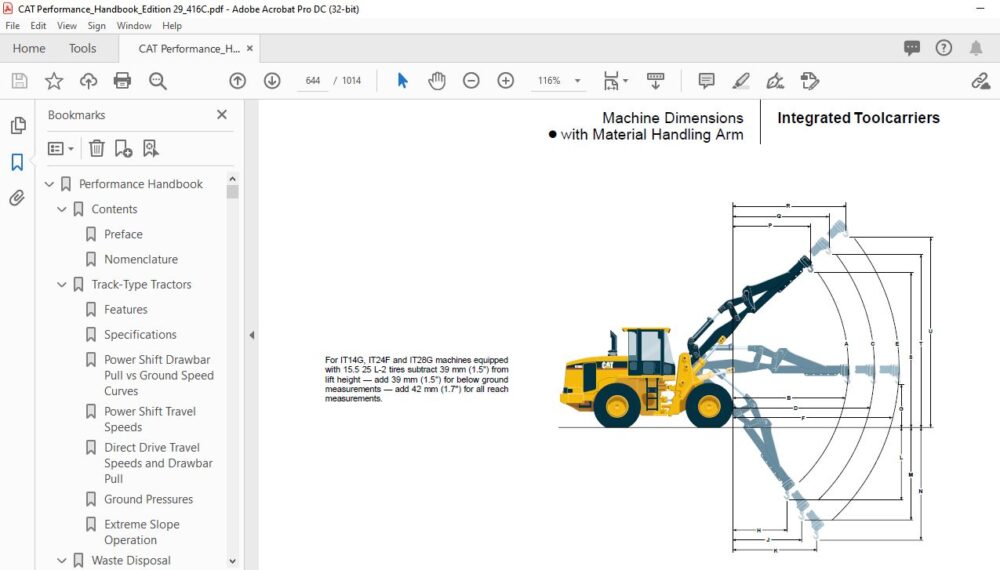Close the Bookmarks panel
Image resolution: width=1000 pixels, height=570 pixels.
[222, 115]
